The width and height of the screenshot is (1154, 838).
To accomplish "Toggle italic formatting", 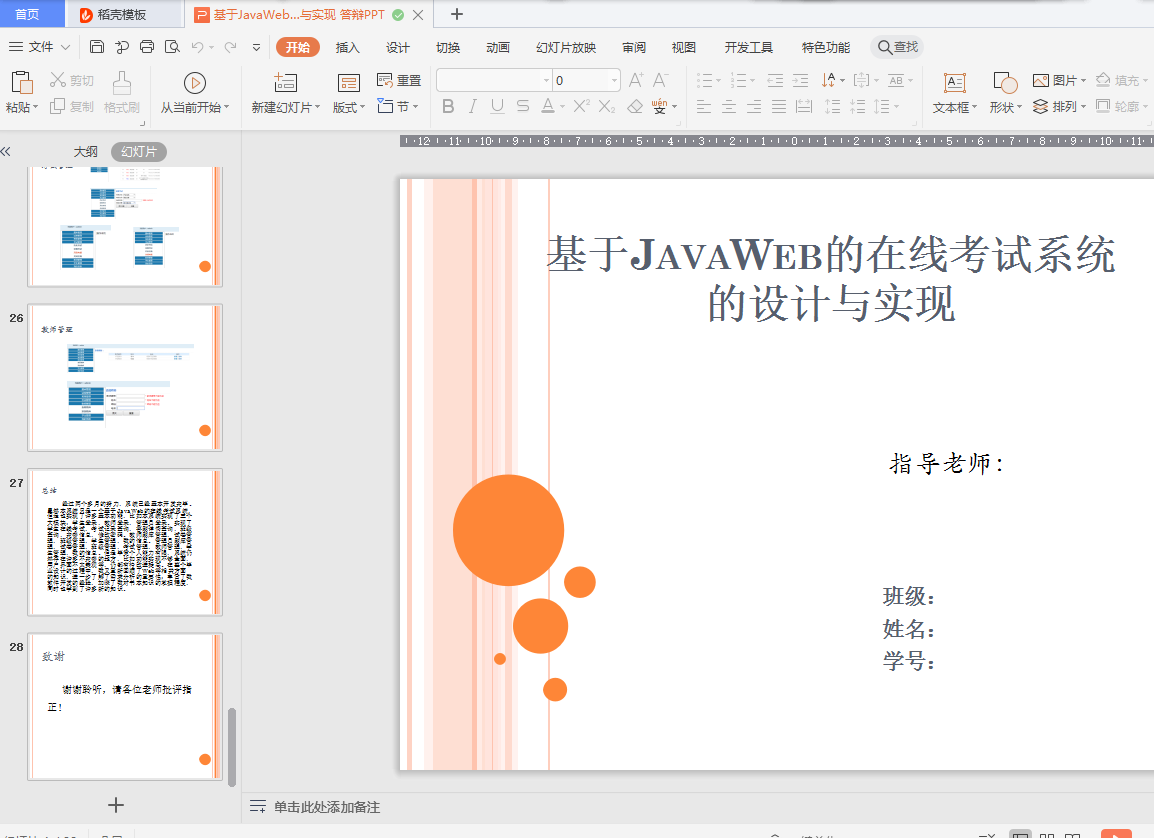I will point(472,106).
